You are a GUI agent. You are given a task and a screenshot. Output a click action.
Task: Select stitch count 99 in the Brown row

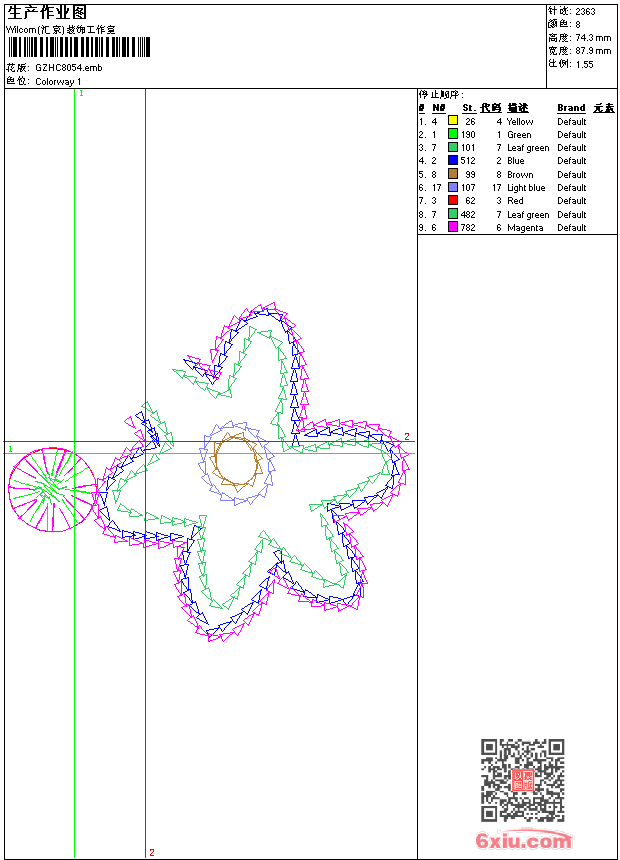click(x=470, y=175)
